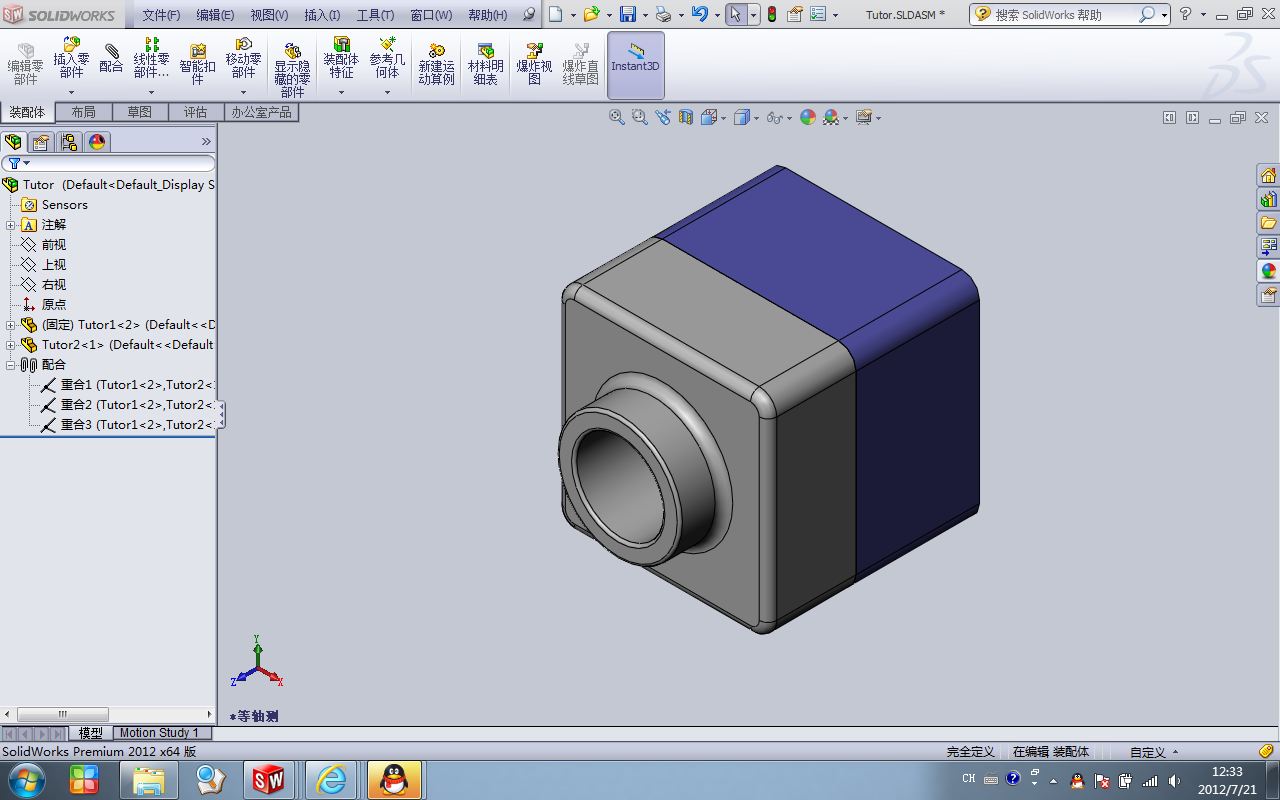Open the PropertyManager tab icon
The height and width of the screenshot is (800, 1280).
41,142
